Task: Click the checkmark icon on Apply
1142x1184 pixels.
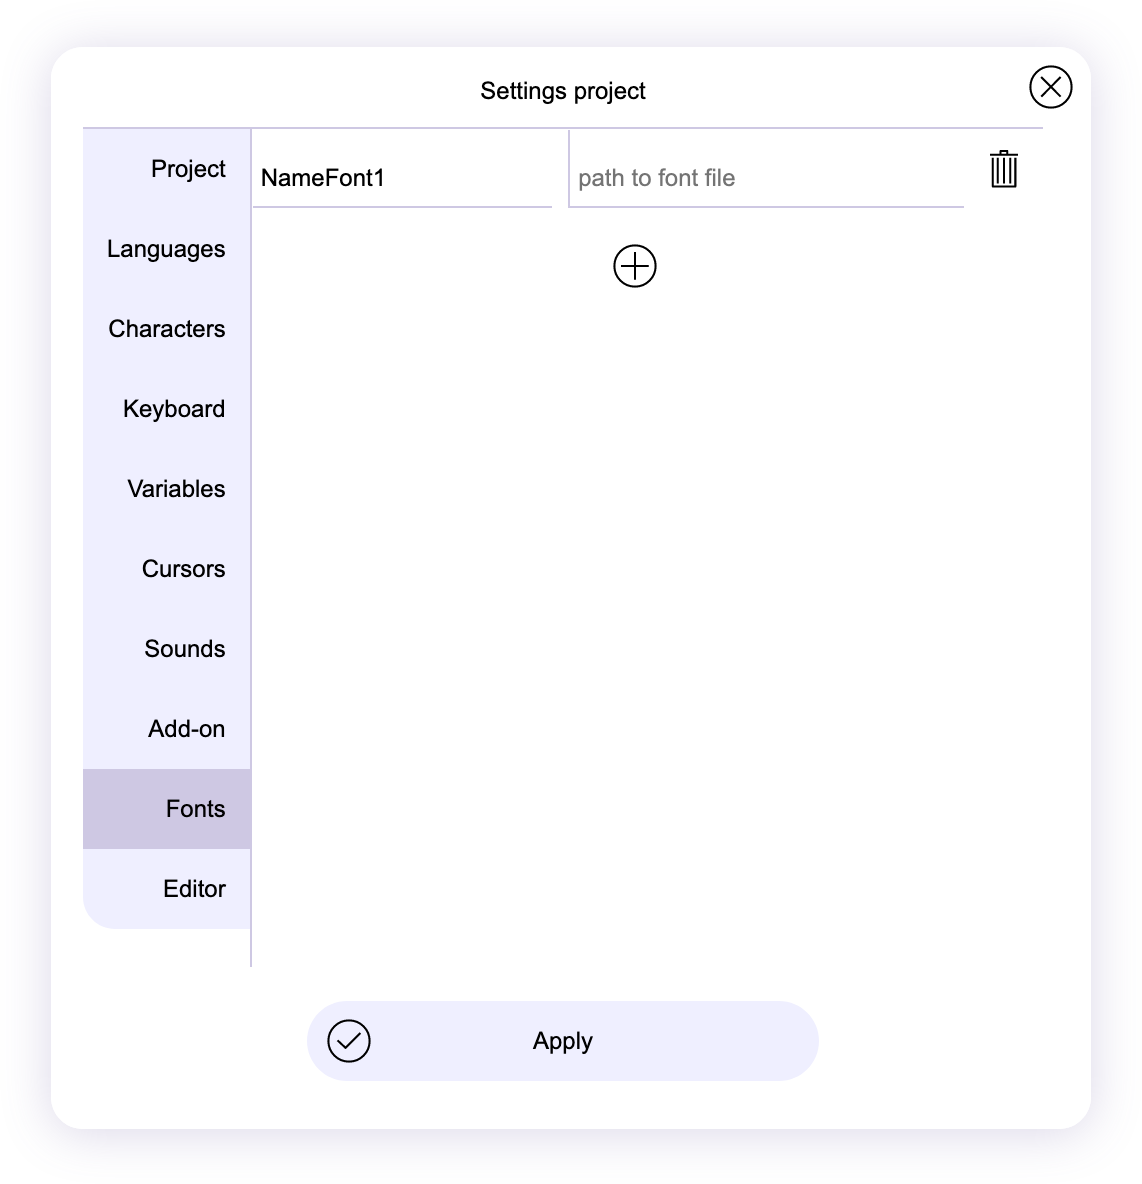Action: coord(349,1041)
